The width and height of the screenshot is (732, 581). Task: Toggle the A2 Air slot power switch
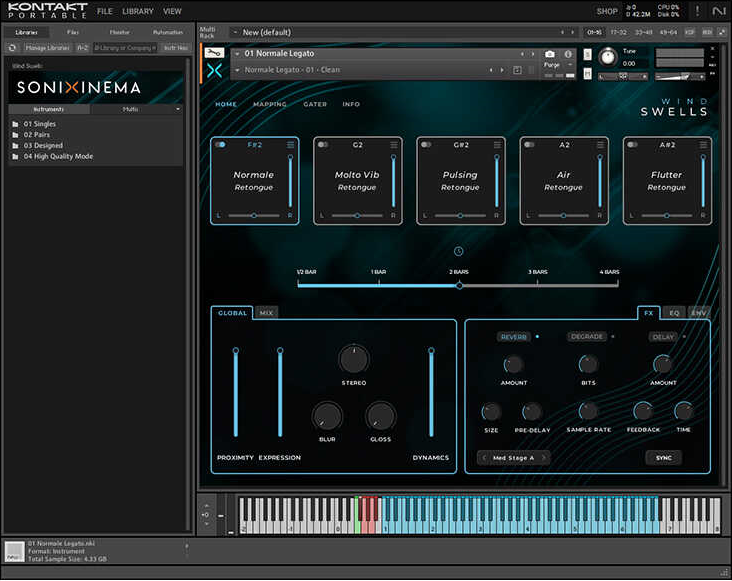pyautogui.click(x=529, y=145)
